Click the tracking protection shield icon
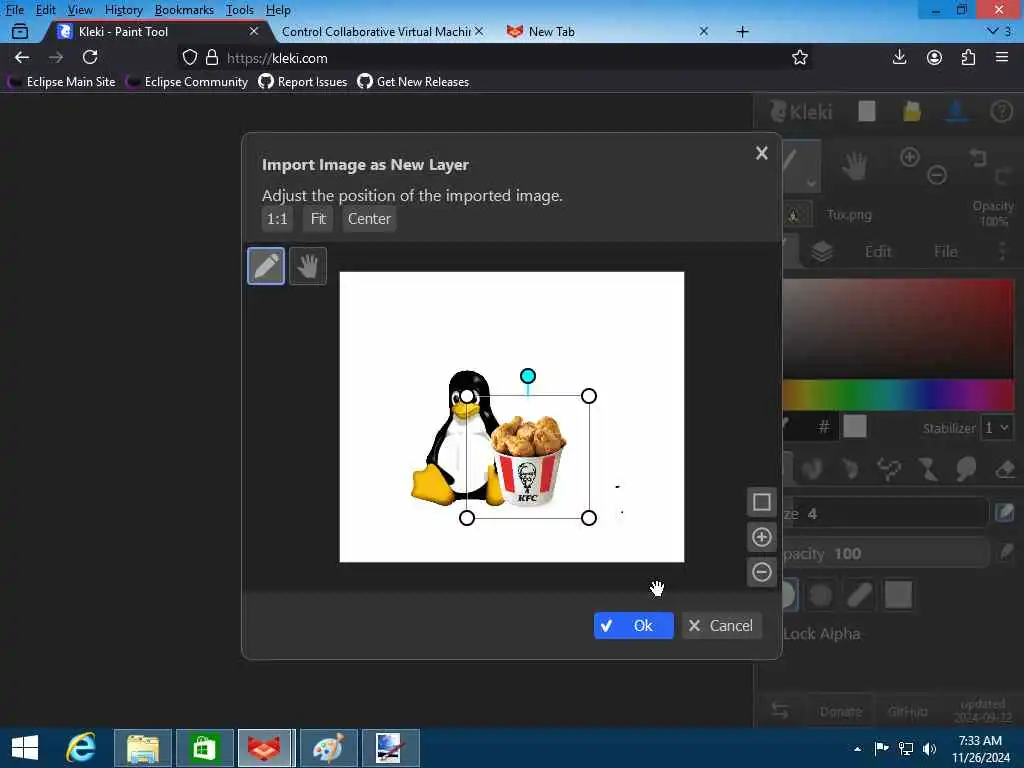1024x768 pixels. coord(189,57)
